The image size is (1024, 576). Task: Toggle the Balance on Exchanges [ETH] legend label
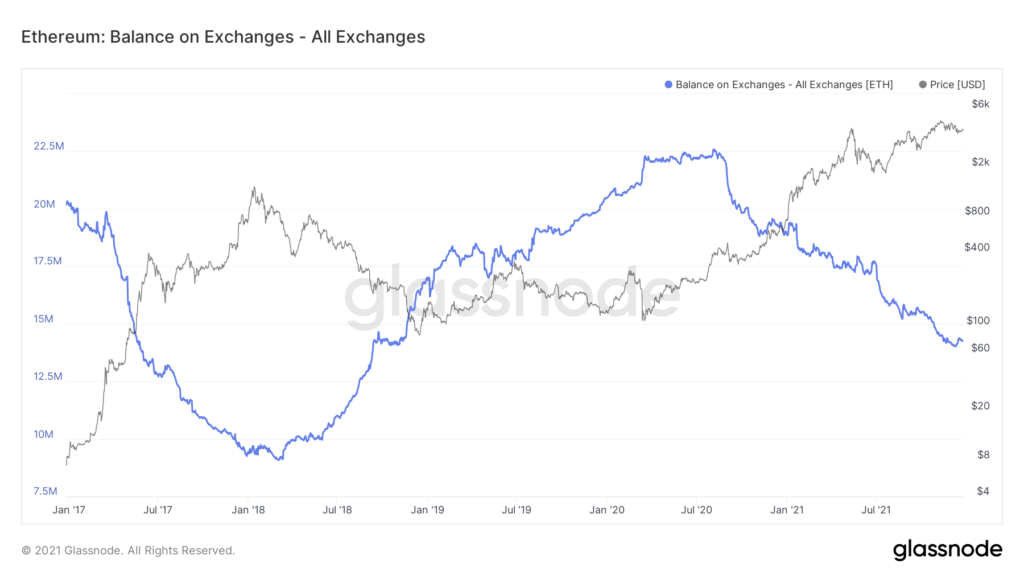784,85
